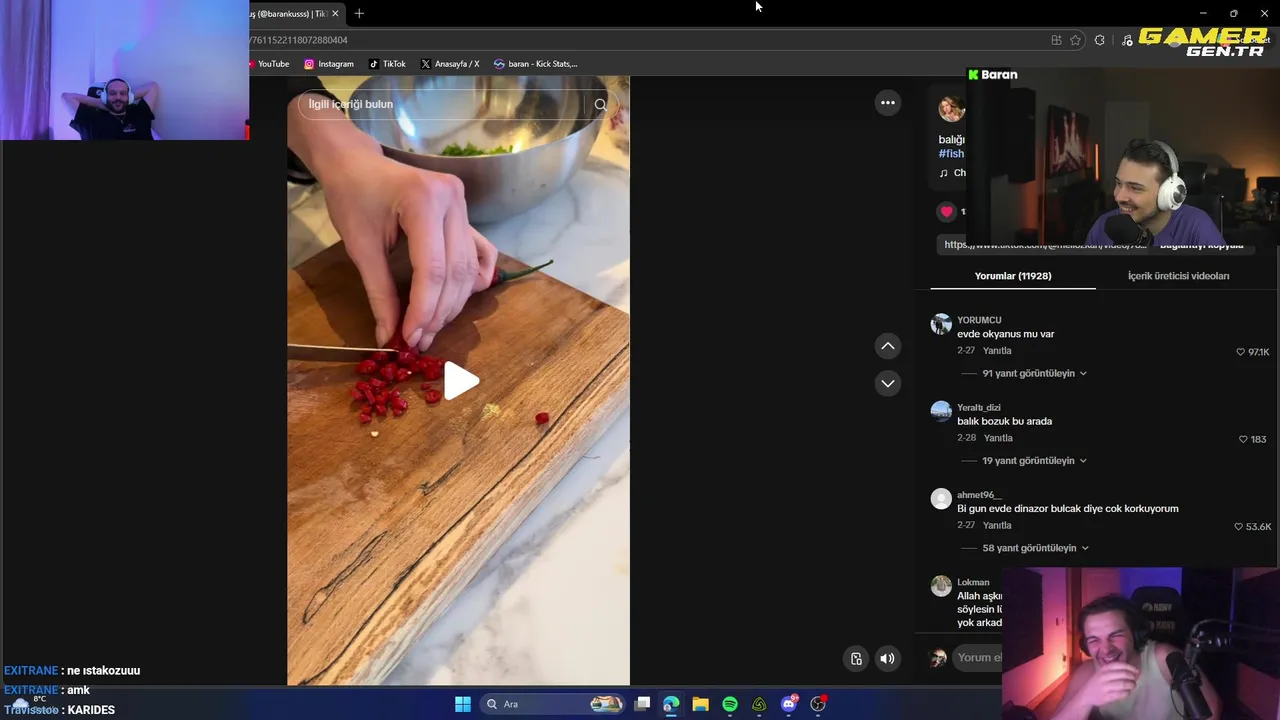Mute the video with speaker icon
The width and height of the screenshot is (1280, 720).
(x=887, y=658)
